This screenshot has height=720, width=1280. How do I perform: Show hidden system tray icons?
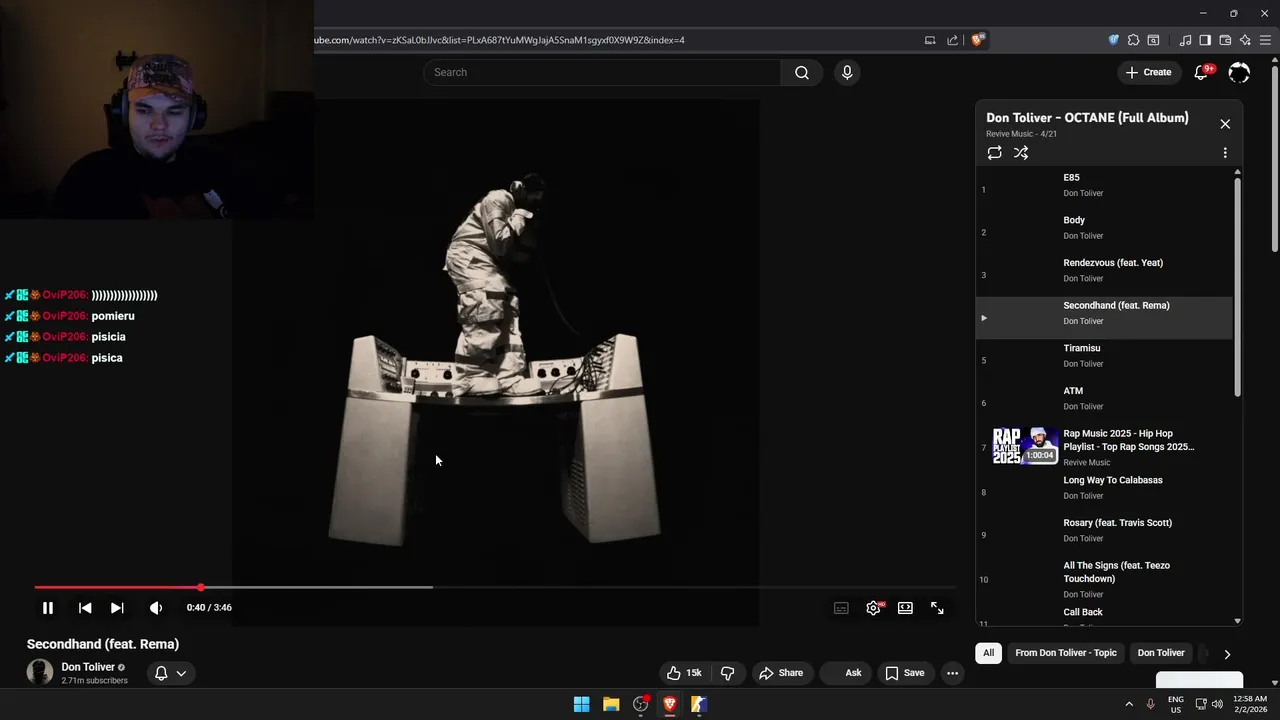(1129, 704)
